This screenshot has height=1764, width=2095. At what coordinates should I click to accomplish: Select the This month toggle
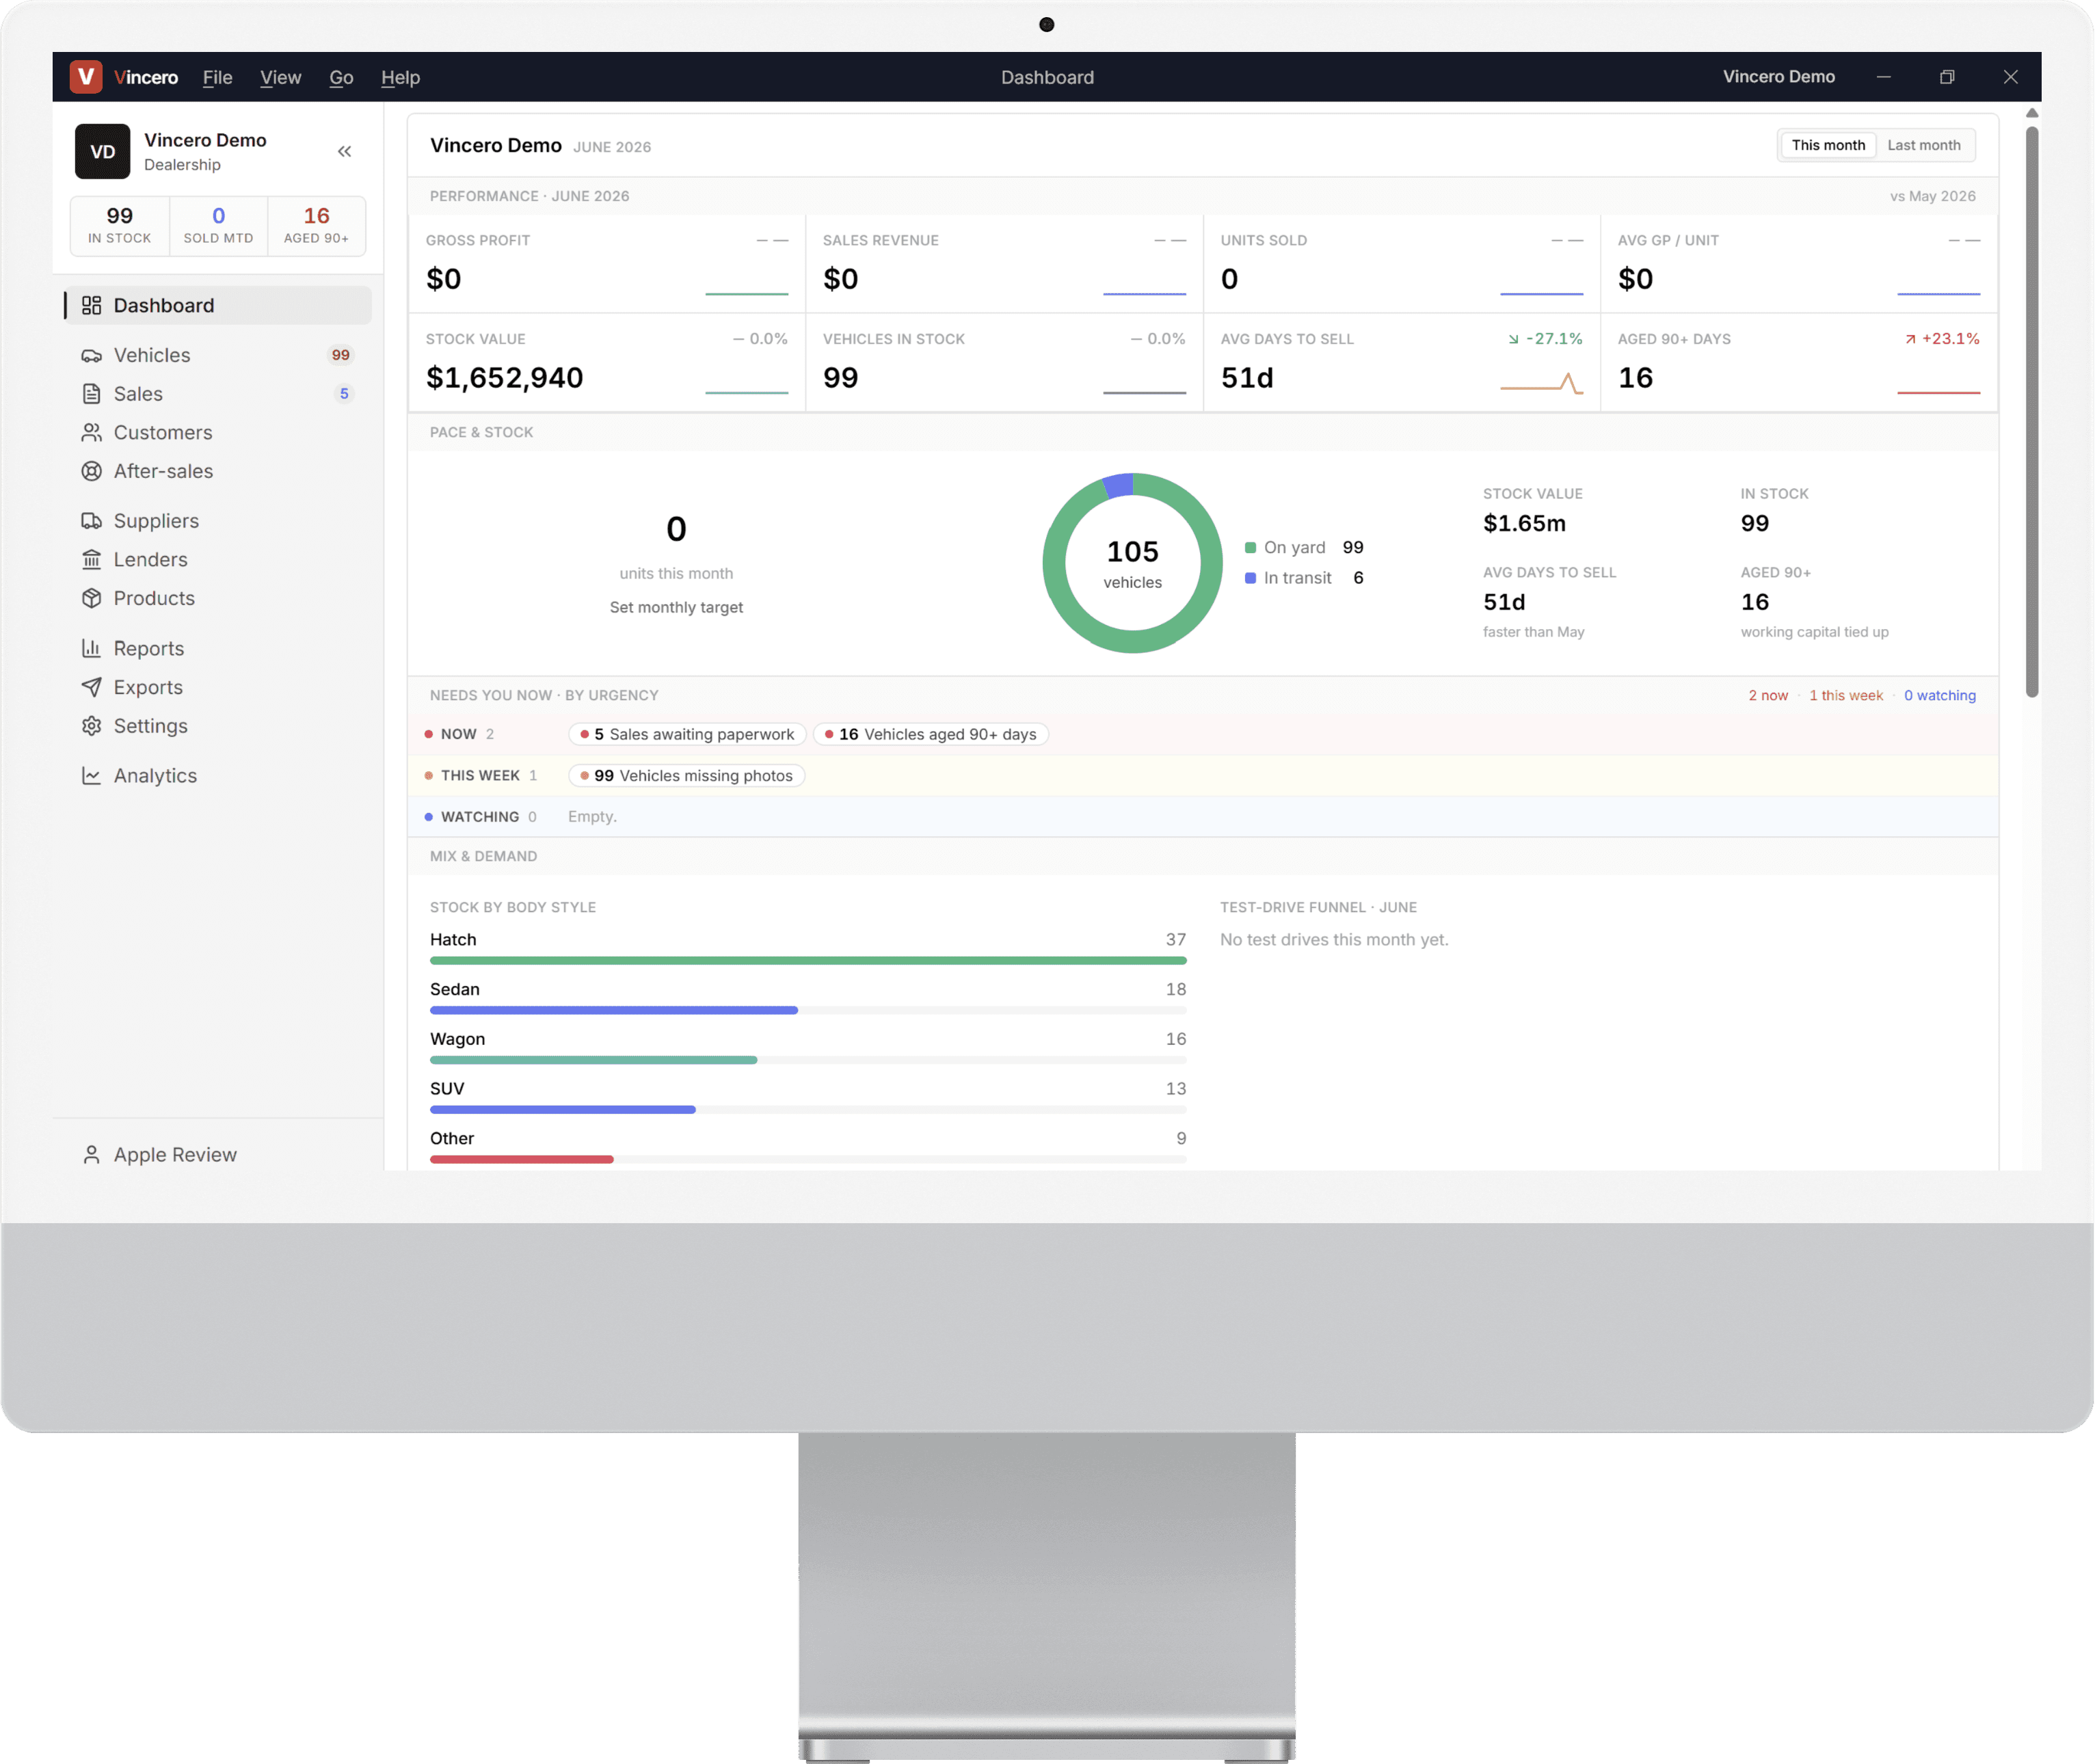click(x=1828, y=145)
